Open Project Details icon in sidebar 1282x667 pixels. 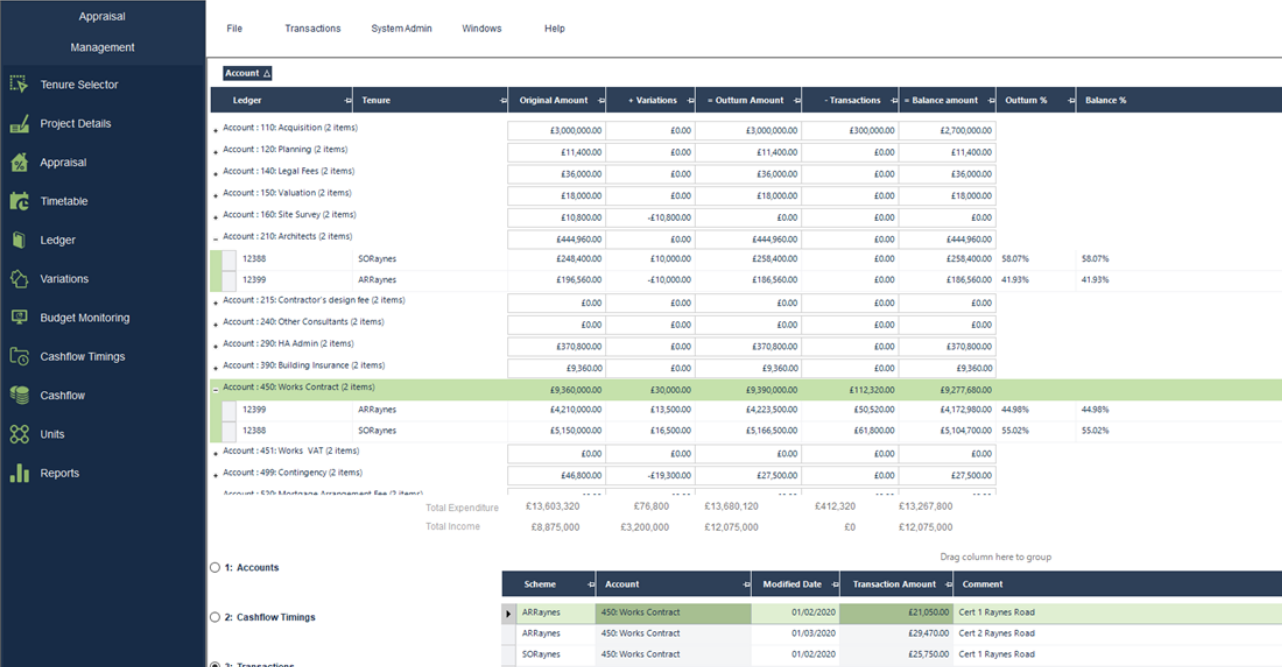pyautogui.click(x=19, y=124)
